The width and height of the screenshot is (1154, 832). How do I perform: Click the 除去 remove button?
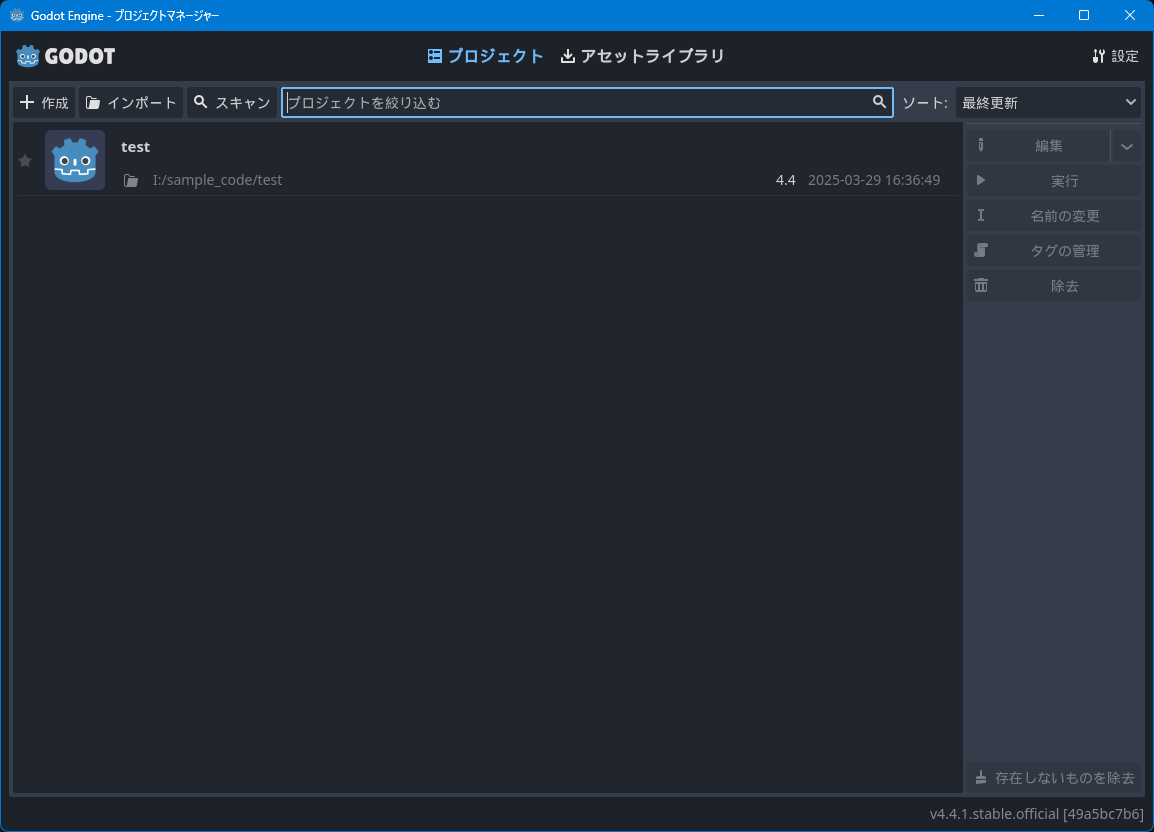1054,286
